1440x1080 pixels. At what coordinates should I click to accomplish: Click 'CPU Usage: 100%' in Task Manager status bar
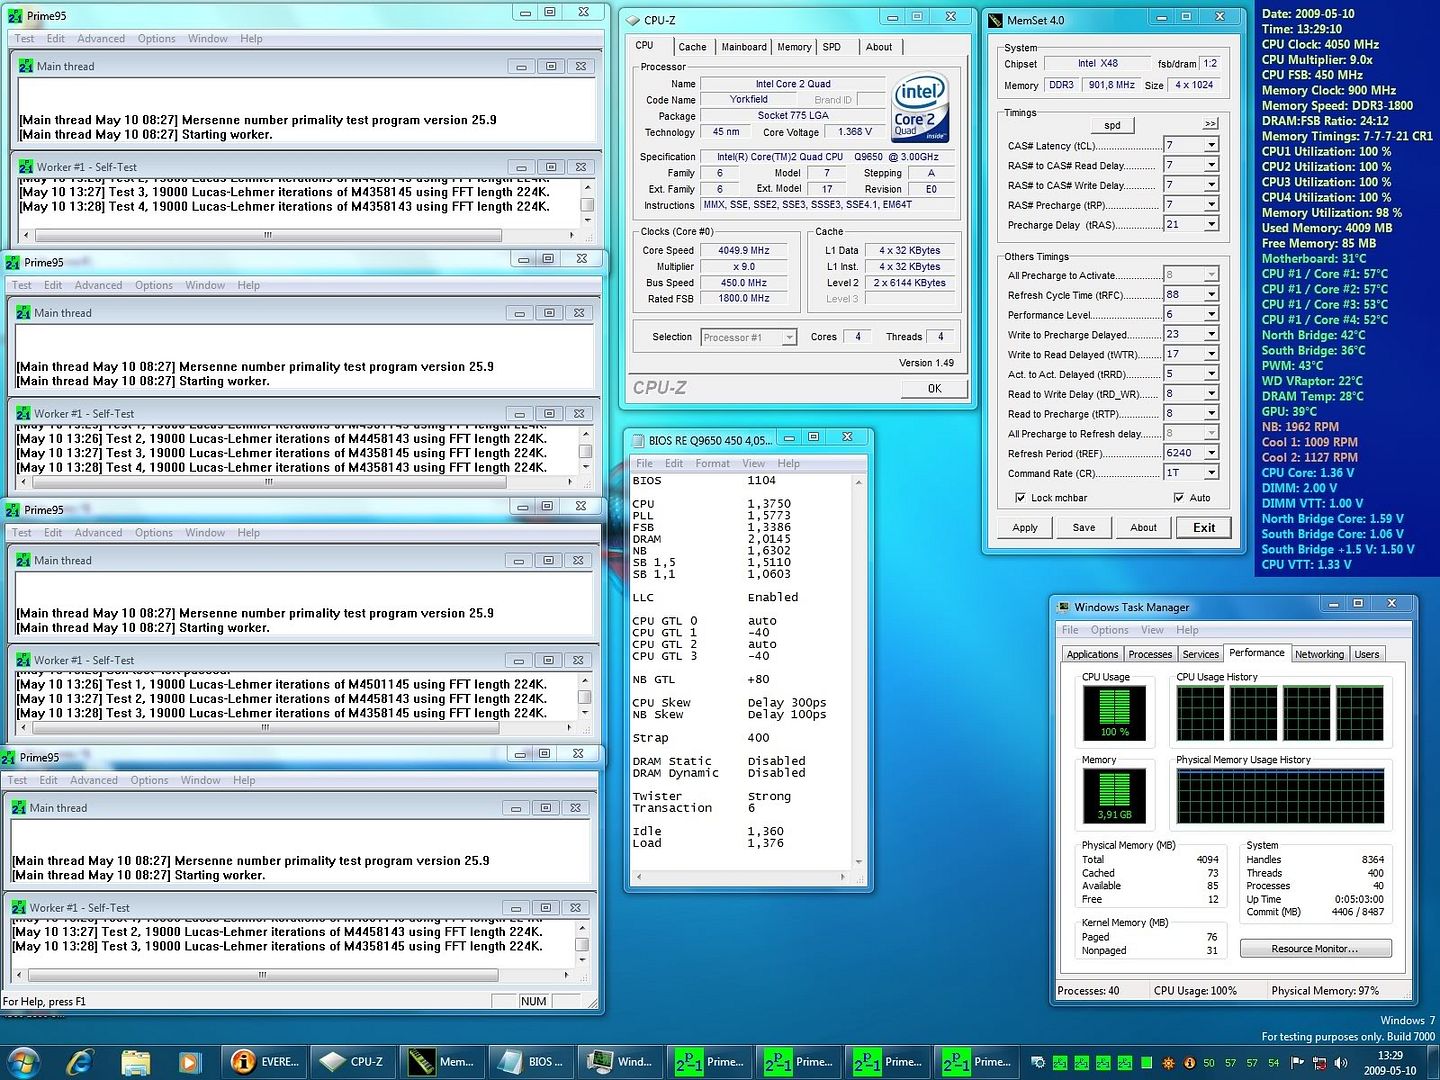click(1195, 991)
